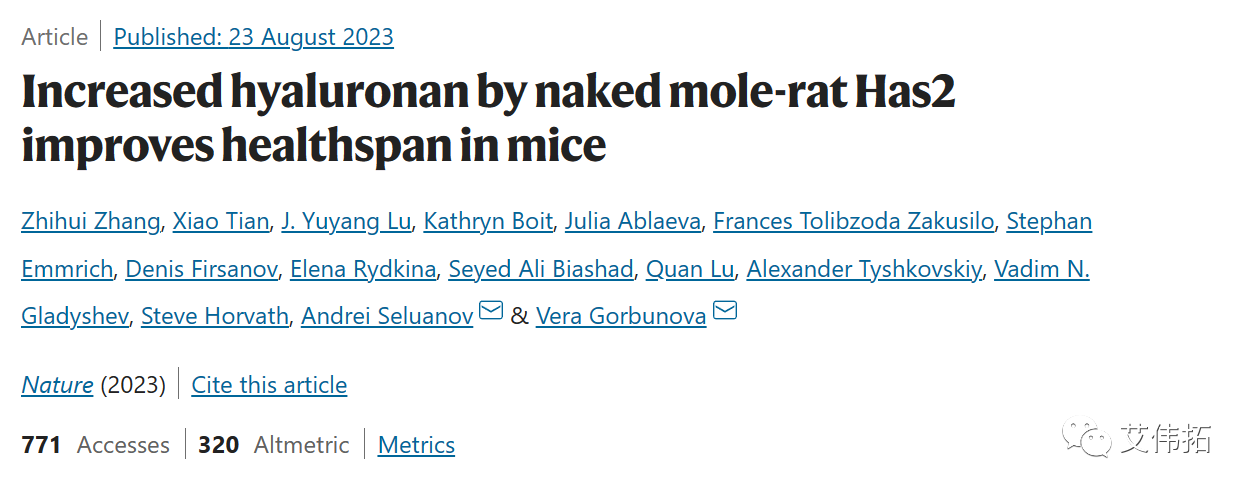Click the WeChat logo watermark icon
Viewport: 1252px width, 494px height.
(1087, 438)
